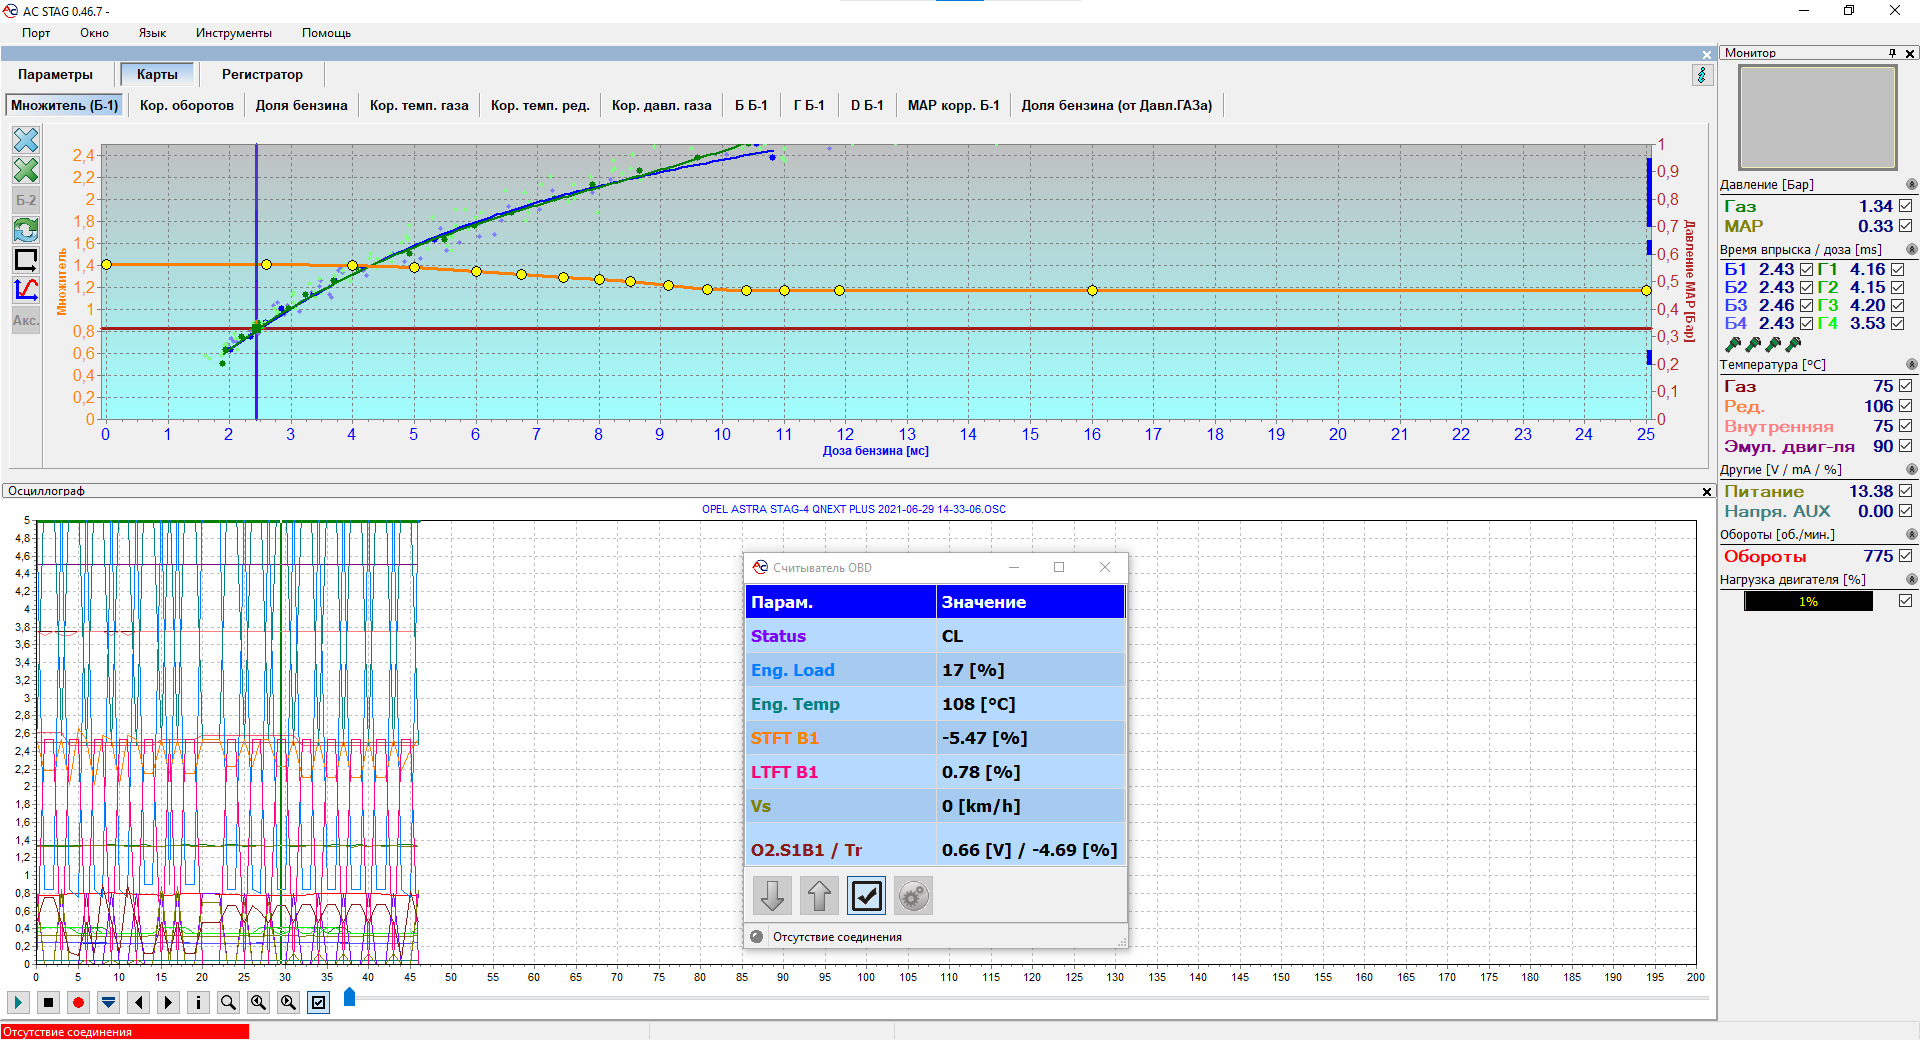1920x1040 pixels.
Task: Click the red curve axes graph icon
Action: coord(26,290)
